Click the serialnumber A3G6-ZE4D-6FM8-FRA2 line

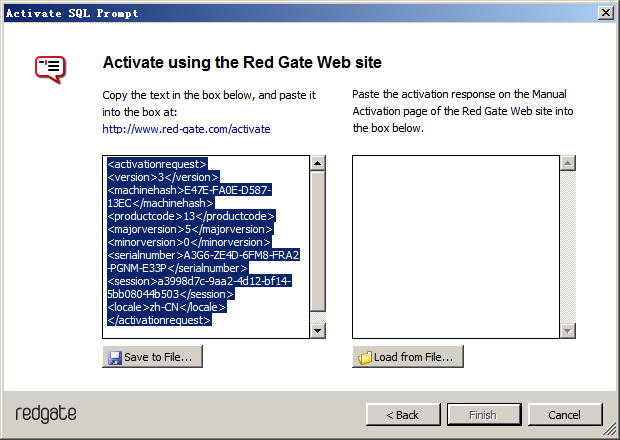tap(203, 255)
